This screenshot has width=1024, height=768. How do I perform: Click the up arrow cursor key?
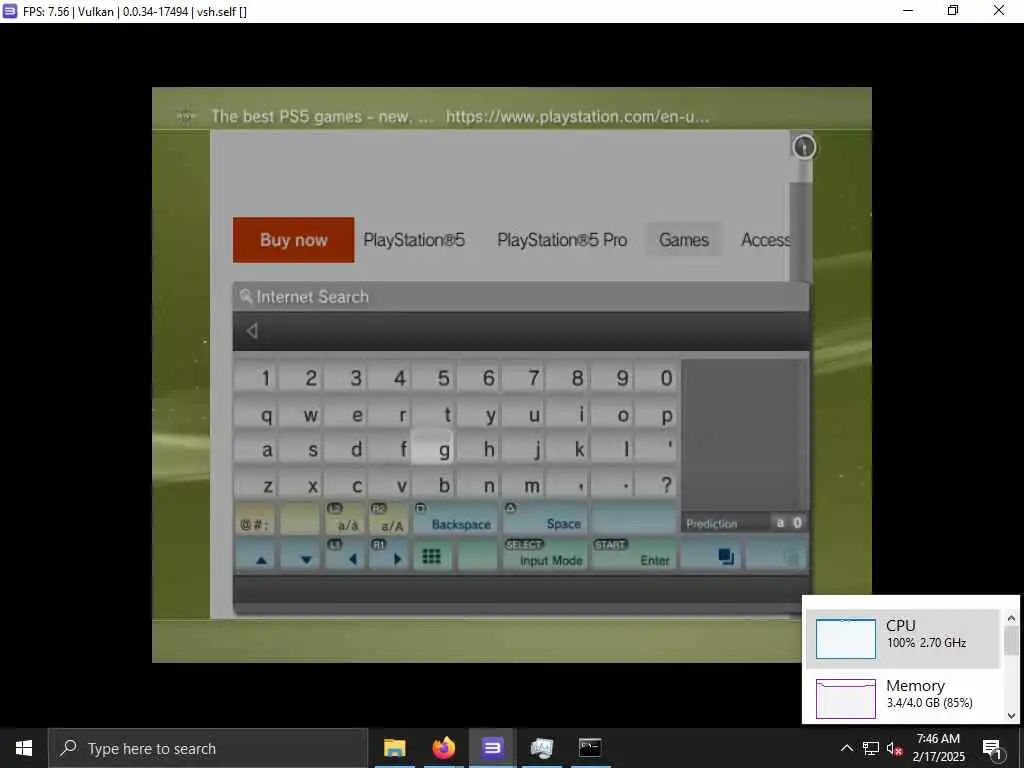(255, 556)
